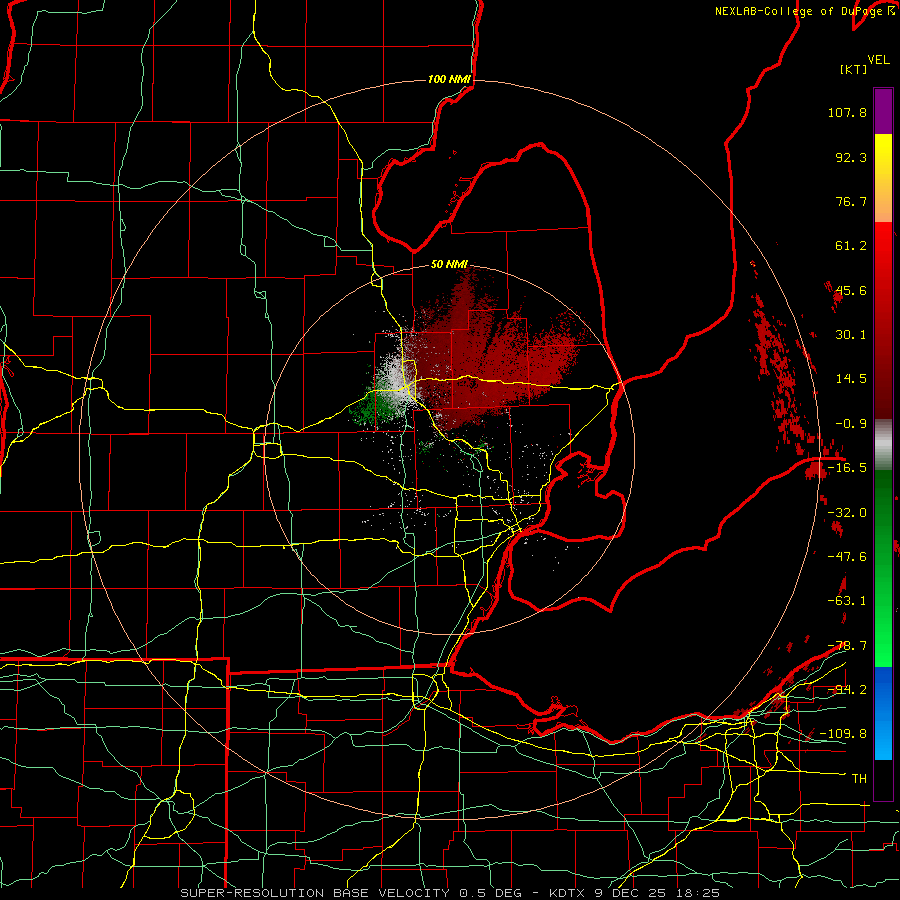Click the -63.1 scale value
This screenshot has height=900, width=900.
tap(847, 601)
